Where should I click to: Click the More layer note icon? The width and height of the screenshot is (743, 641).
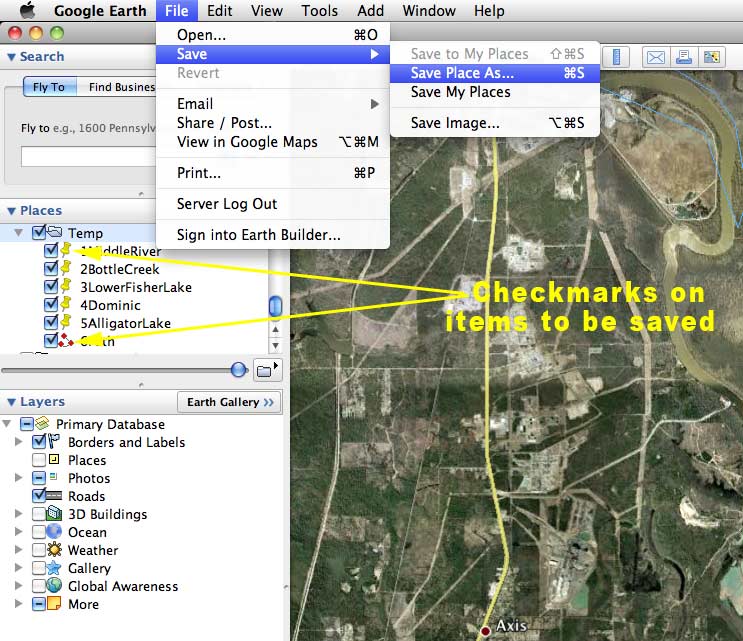click(x=54, y=603)
